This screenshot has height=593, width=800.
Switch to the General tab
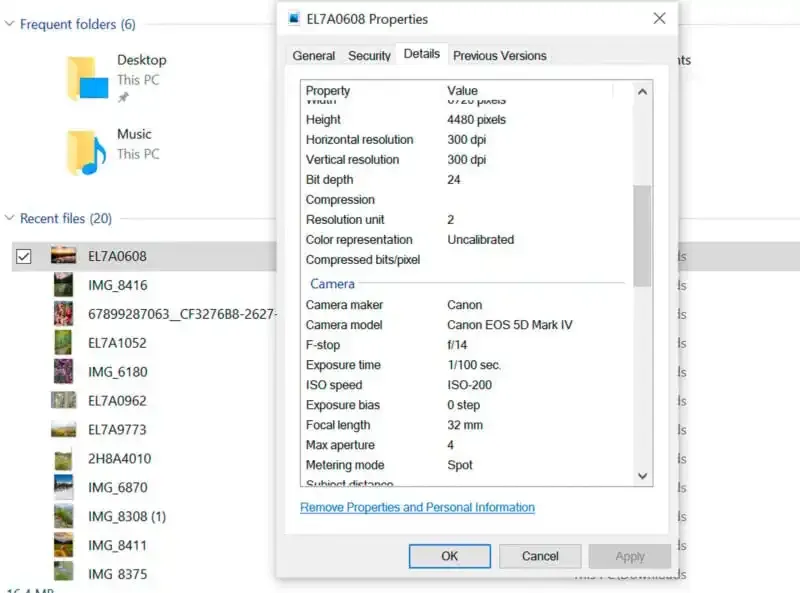[313, 56]
